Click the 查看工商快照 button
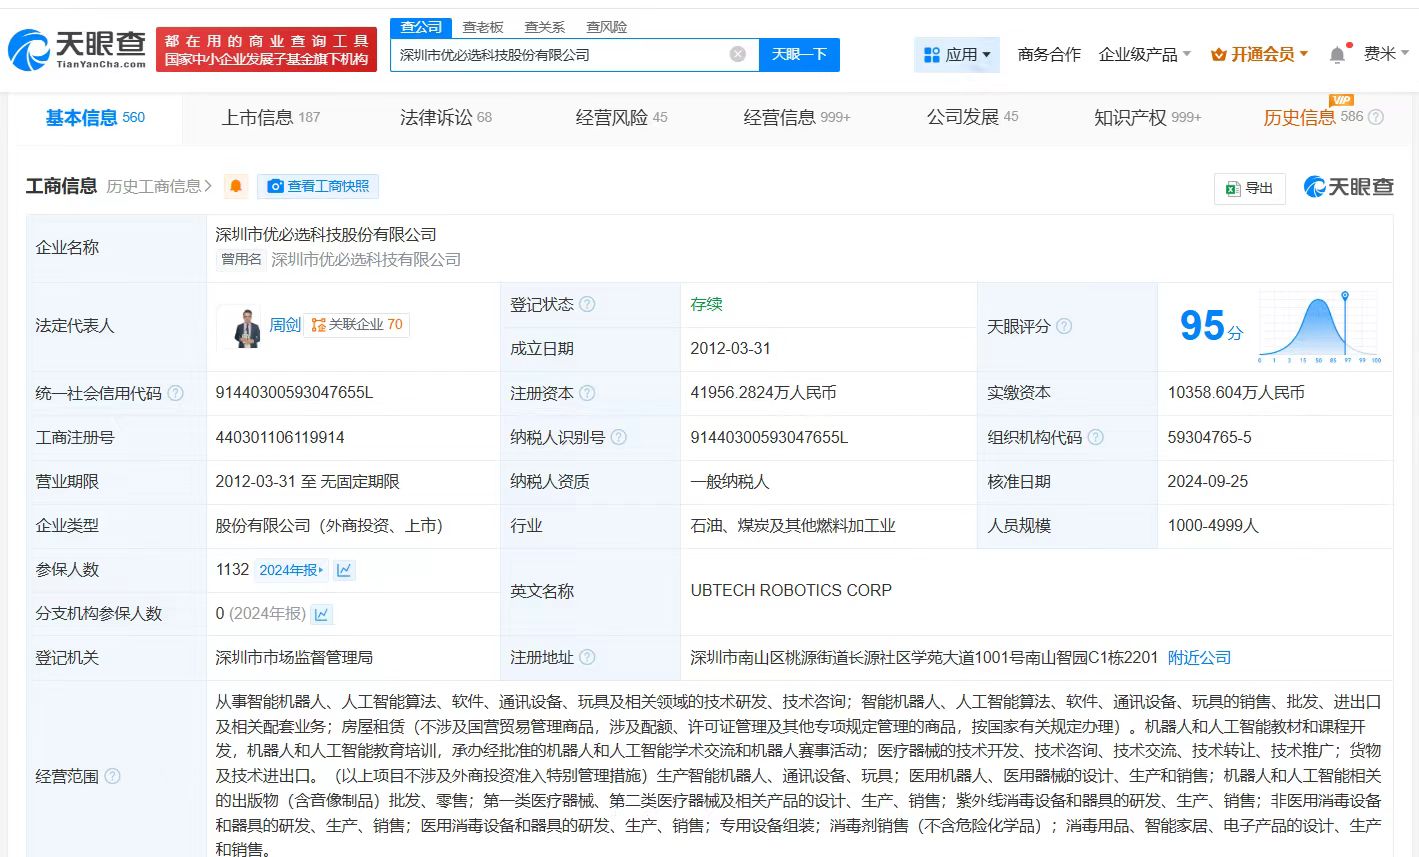 (318, 186)
